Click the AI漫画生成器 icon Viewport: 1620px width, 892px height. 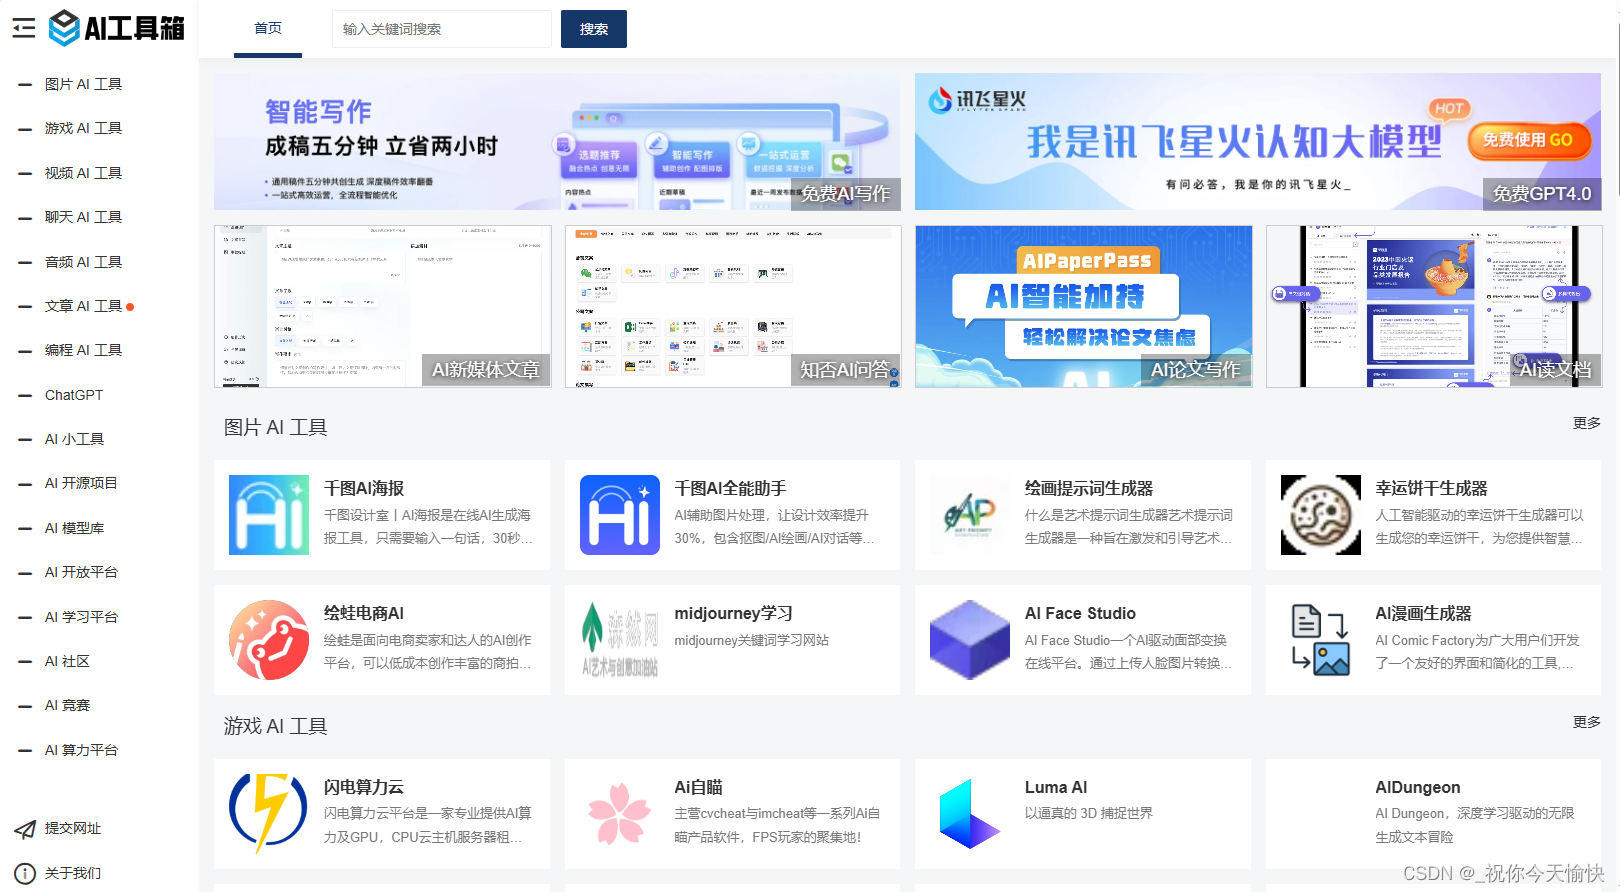1321,640
